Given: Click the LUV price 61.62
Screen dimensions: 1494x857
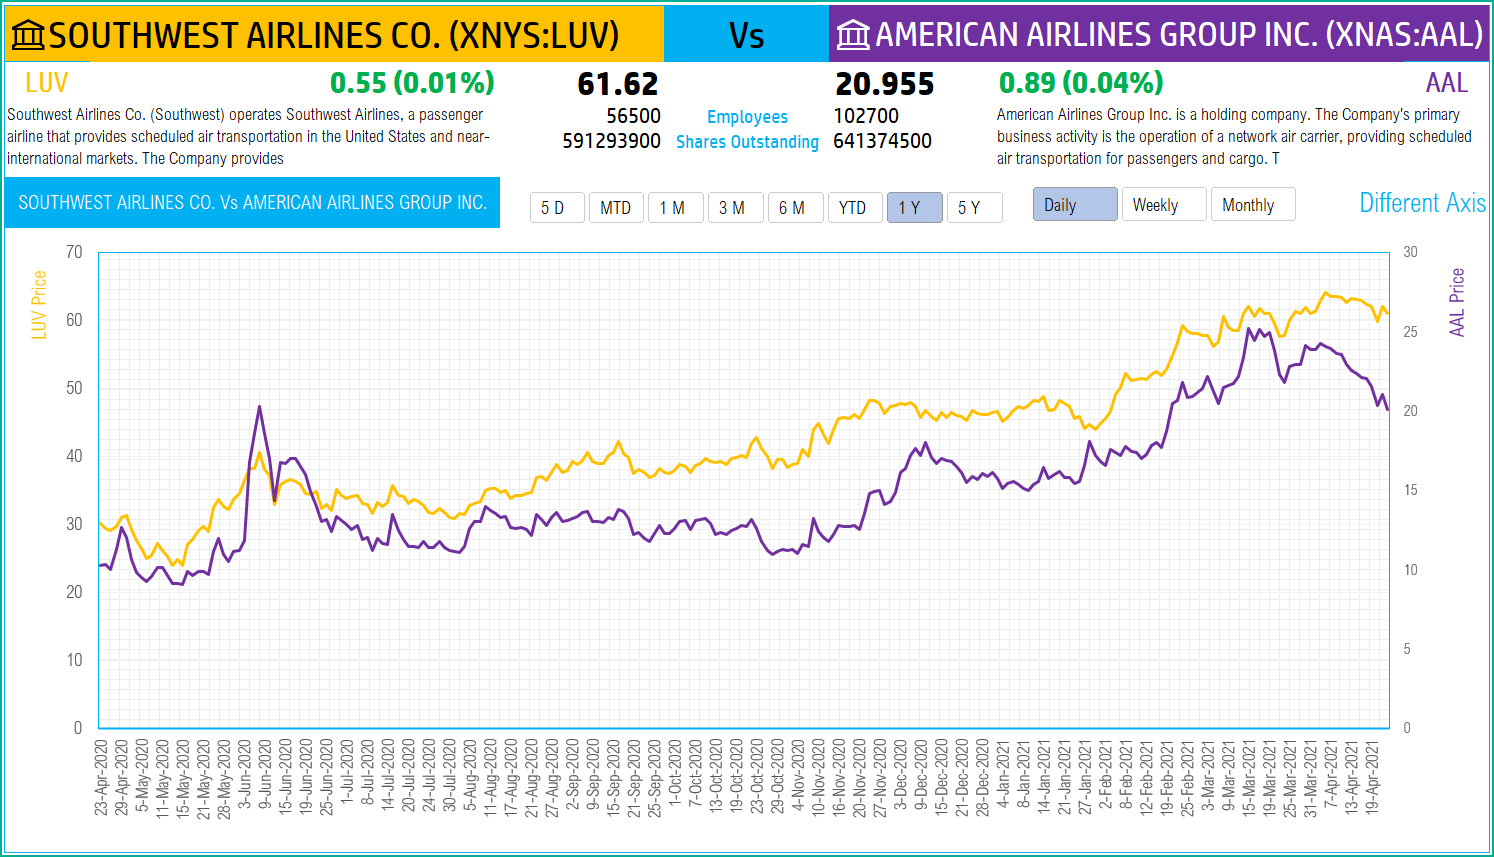Looking at the screenshot, I should (618, 84).
